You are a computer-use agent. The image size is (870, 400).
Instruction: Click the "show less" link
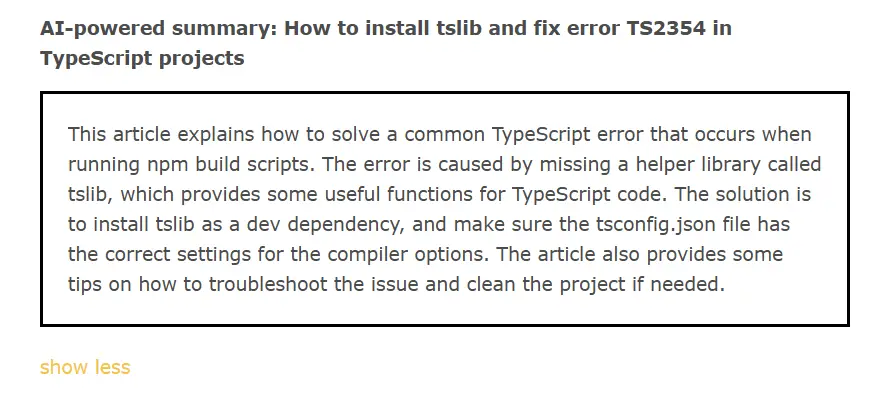click(x=85, y=367)
